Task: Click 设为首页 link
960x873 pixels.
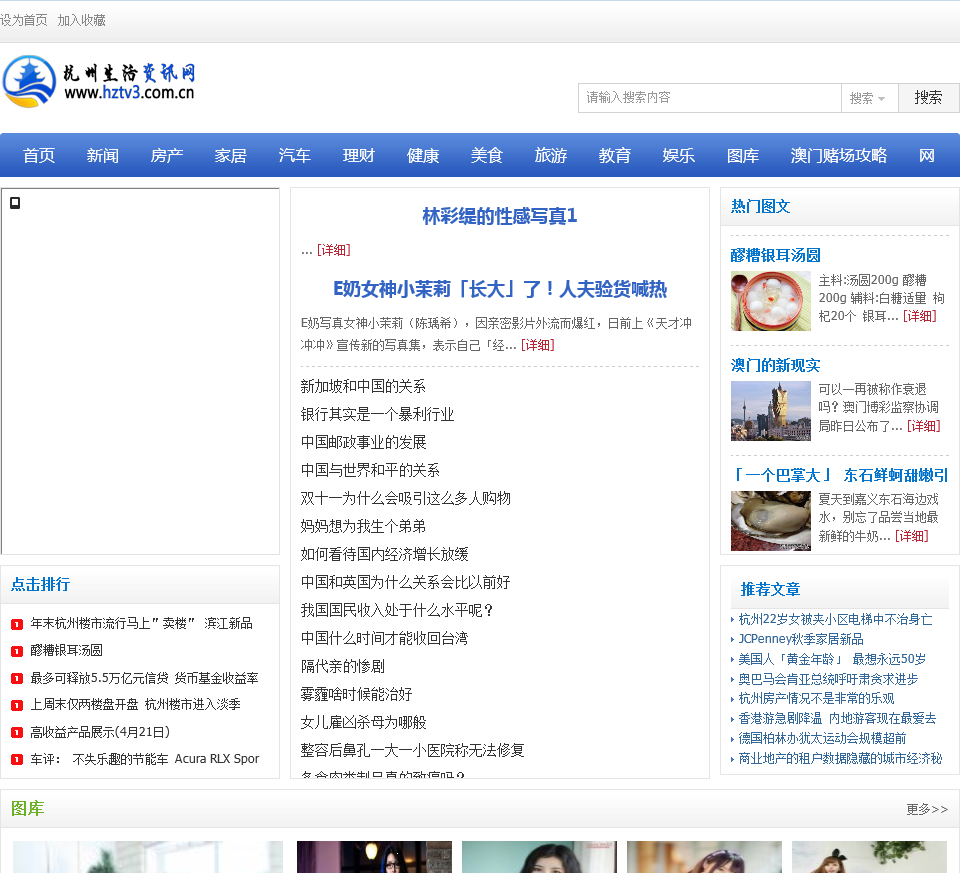Action: (24, 20)
